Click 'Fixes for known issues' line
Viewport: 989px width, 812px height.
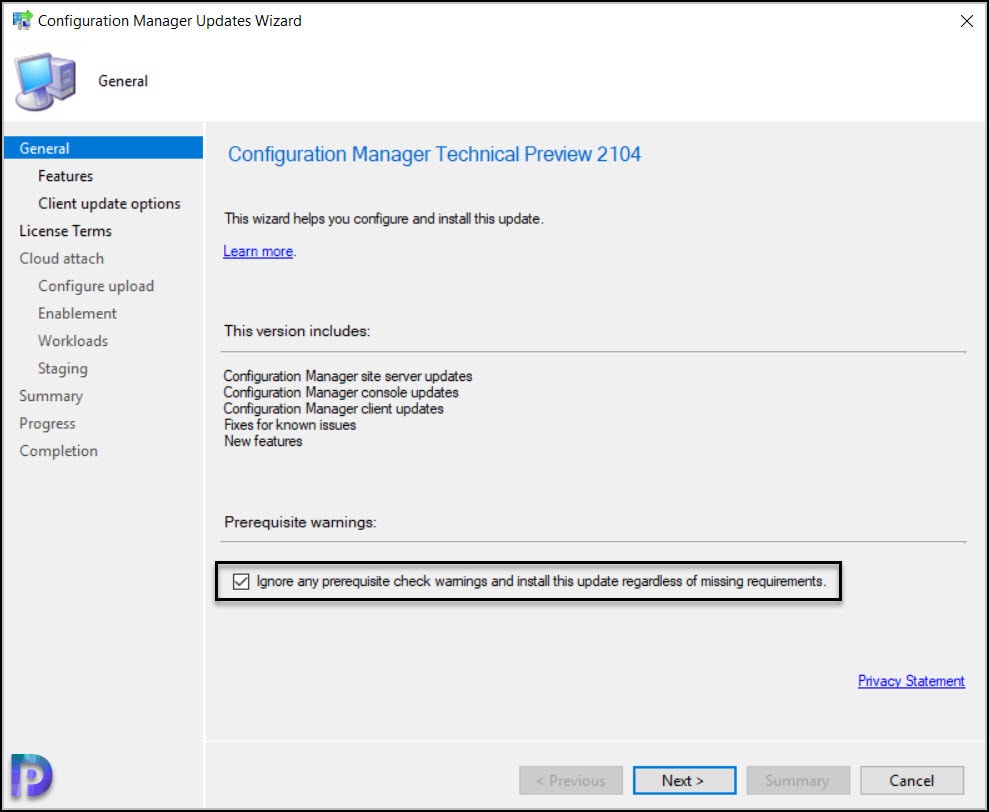click(x=290, y=425)
